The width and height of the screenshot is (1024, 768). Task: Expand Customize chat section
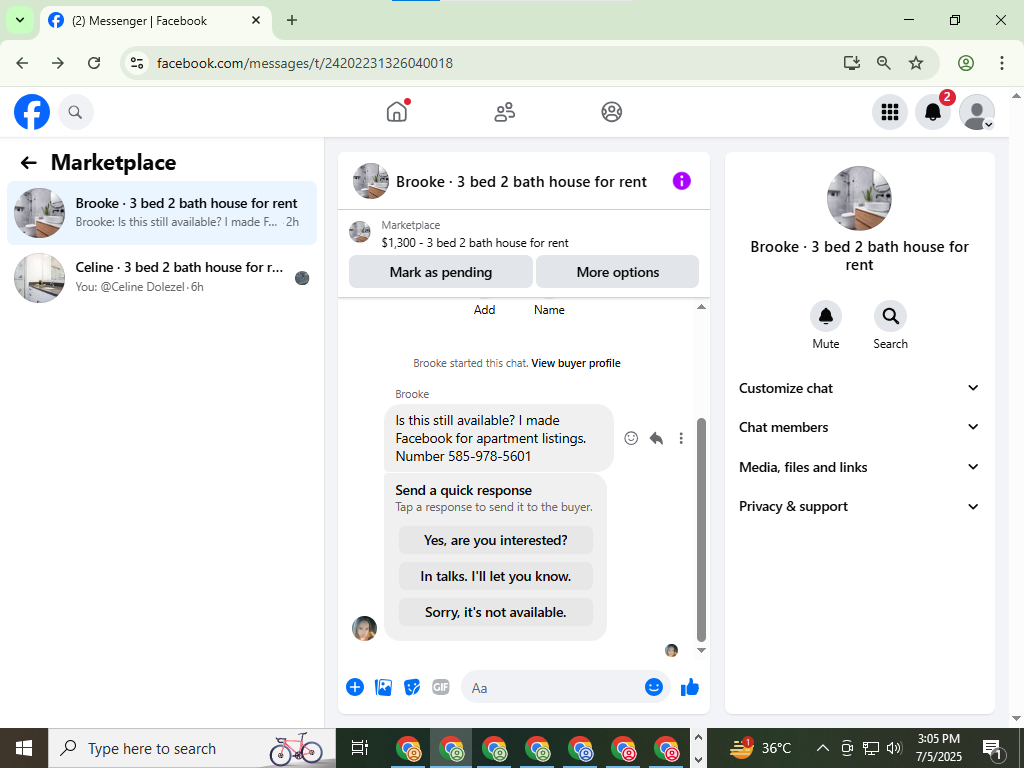pos(859,388)
